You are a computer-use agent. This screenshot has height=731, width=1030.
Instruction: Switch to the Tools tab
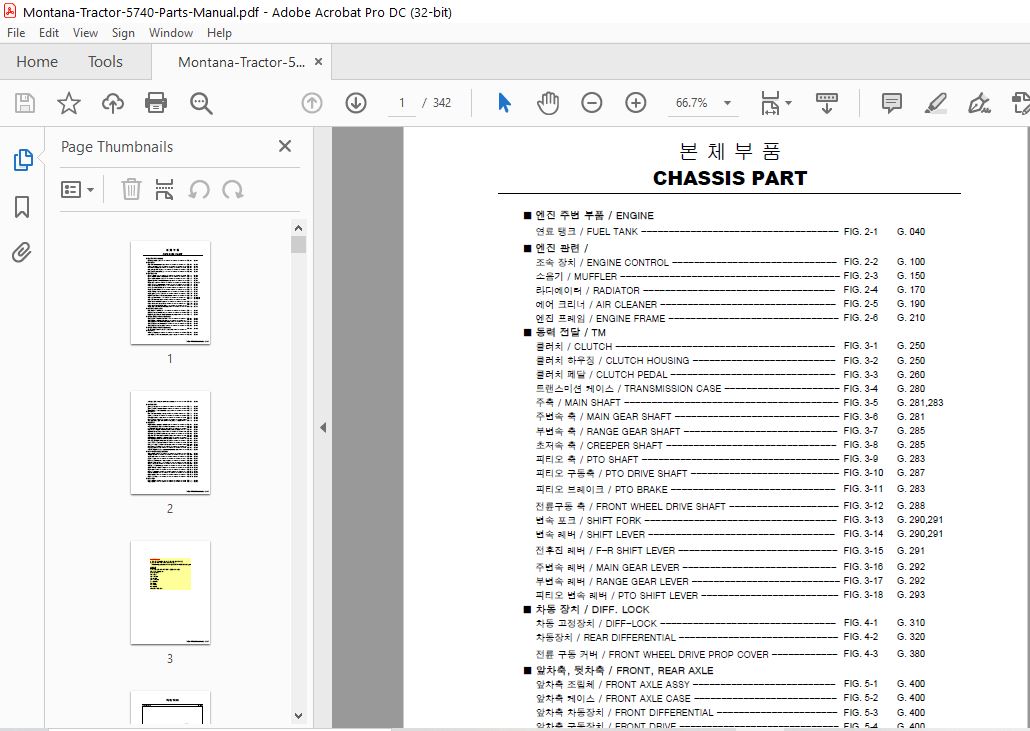[x=105, y=62]
